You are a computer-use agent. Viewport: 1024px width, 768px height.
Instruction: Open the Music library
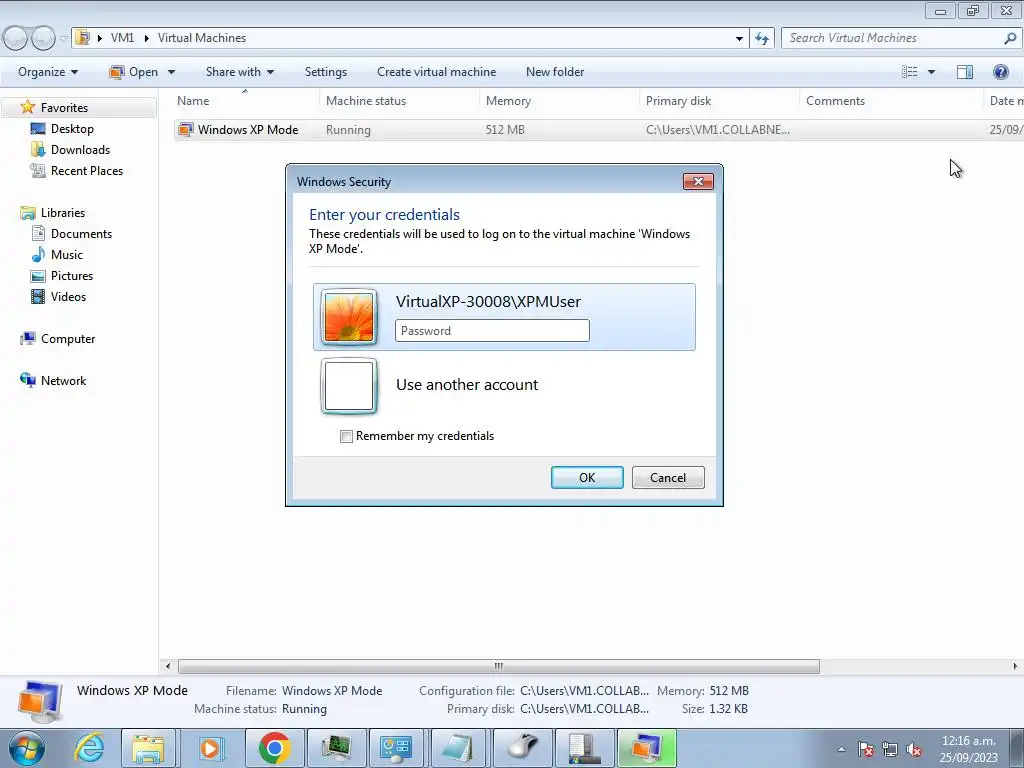coord(67,255)
